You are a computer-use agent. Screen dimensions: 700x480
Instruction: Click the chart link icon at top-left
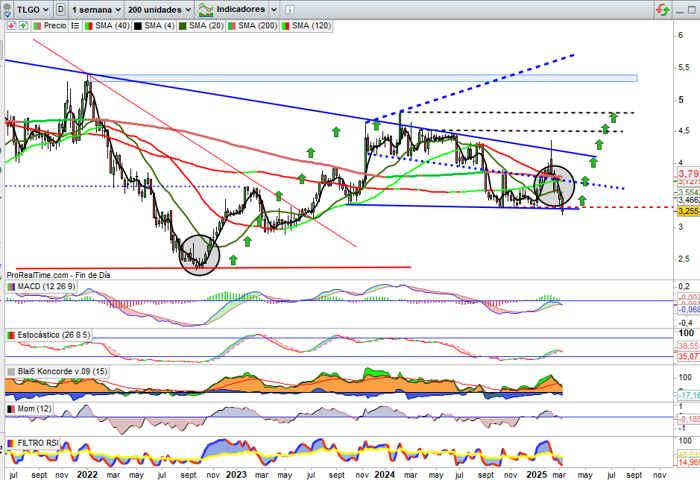click(7, 10)
